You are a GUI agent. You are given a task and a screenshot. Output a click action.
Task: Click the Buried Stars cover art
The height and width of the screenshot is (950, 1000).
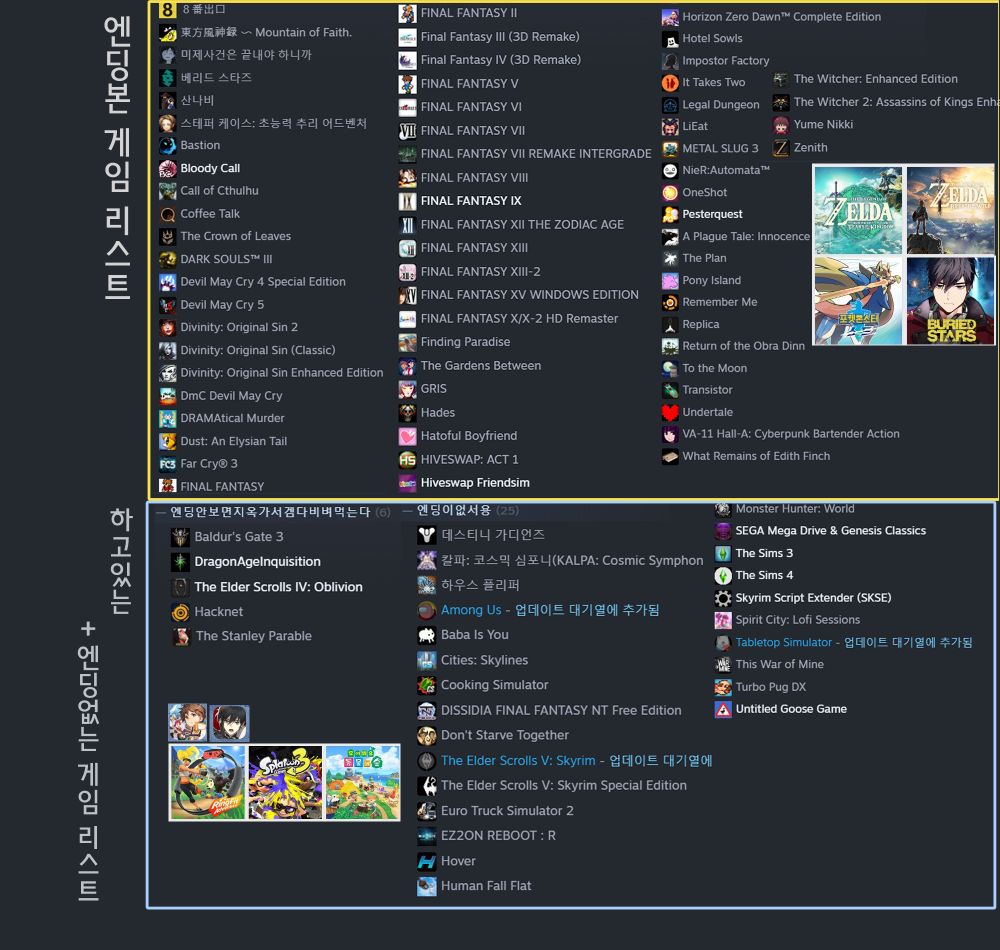tap(950, 301)
